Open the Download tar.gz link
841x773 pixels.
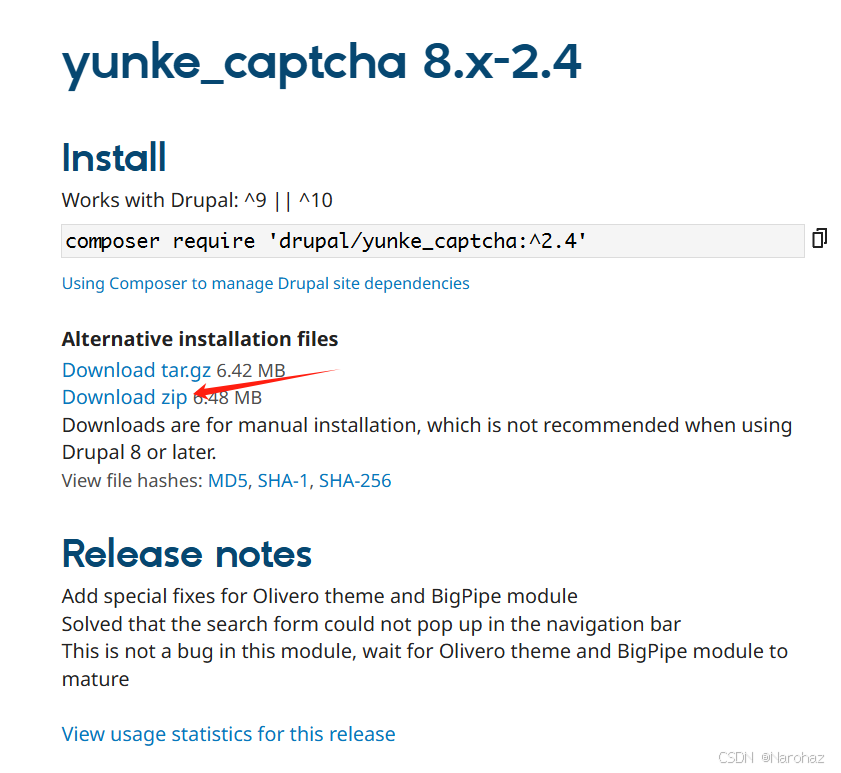pos(136,370)
